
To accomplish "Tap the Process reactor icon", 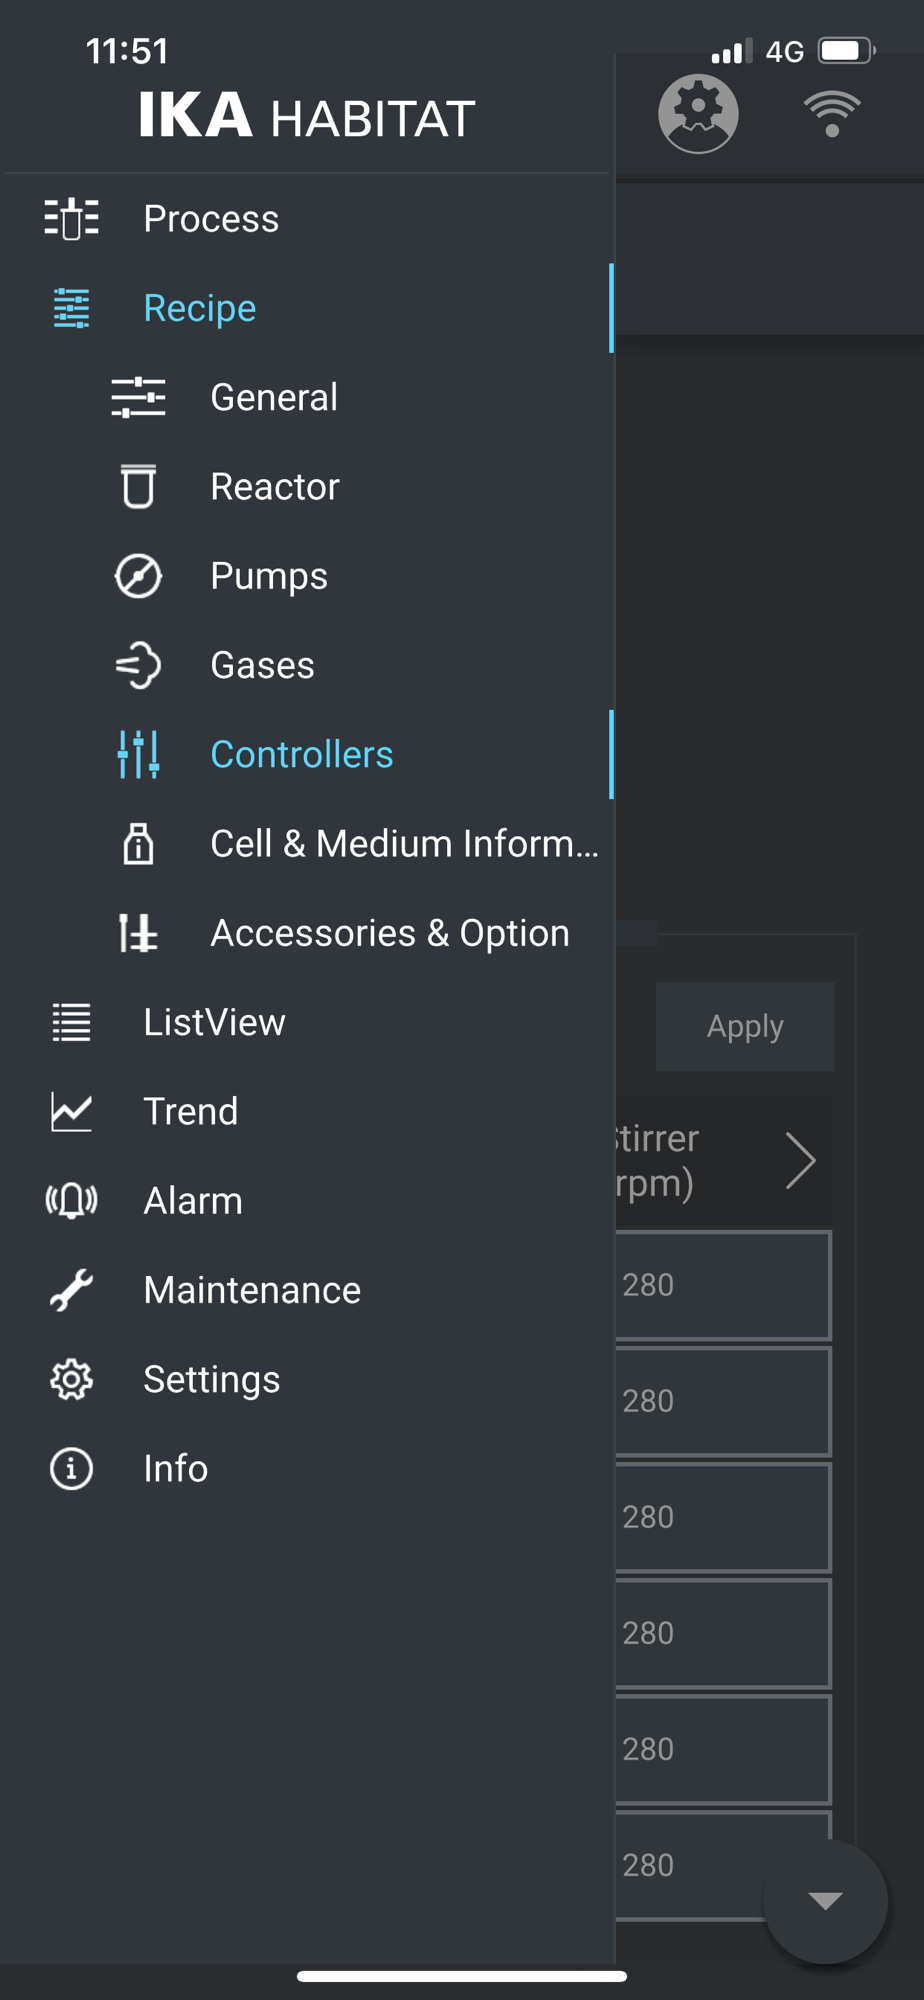I will 71,219.
